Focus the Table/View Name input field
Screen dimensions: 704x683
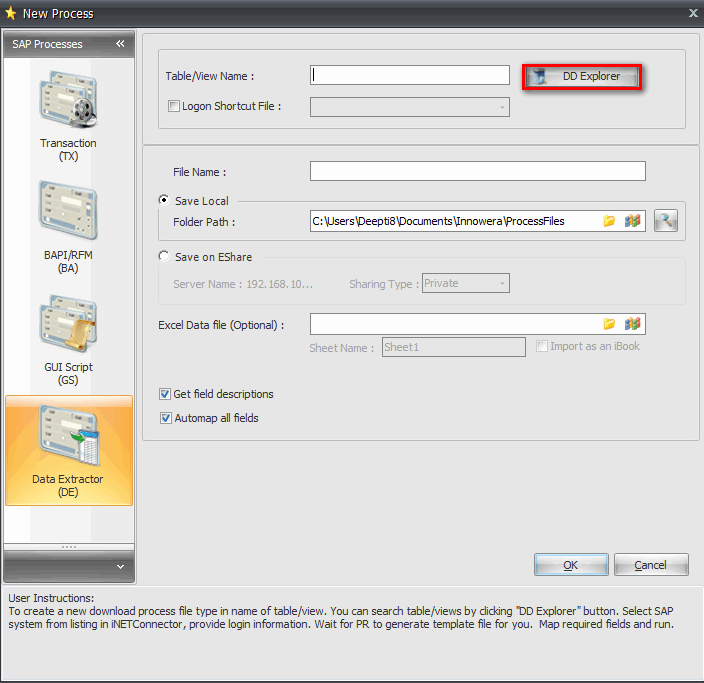pos(409,75)
